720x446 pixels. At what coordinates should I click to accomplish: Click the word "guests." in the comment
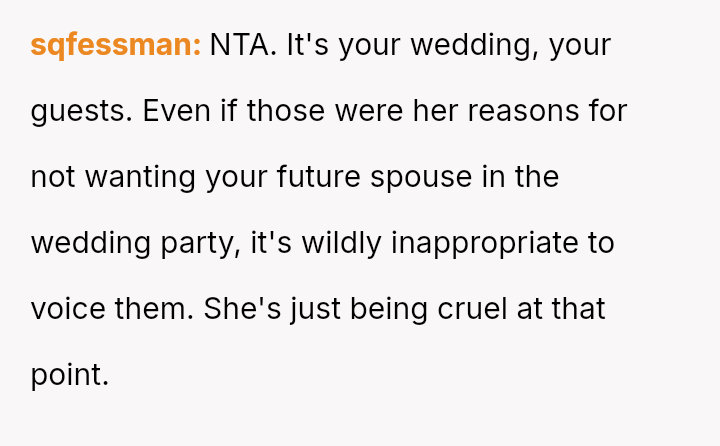(x=82, y=111)
